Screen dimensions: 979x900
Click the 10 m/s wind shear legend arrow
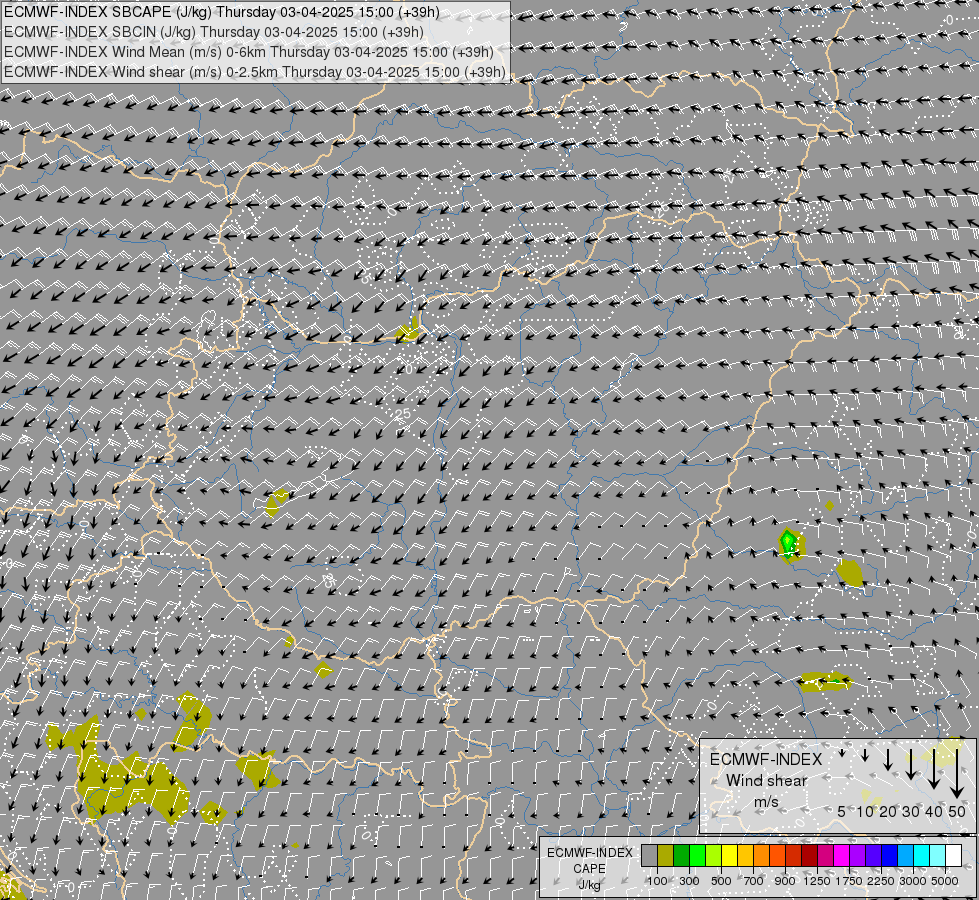pos(865,755)
